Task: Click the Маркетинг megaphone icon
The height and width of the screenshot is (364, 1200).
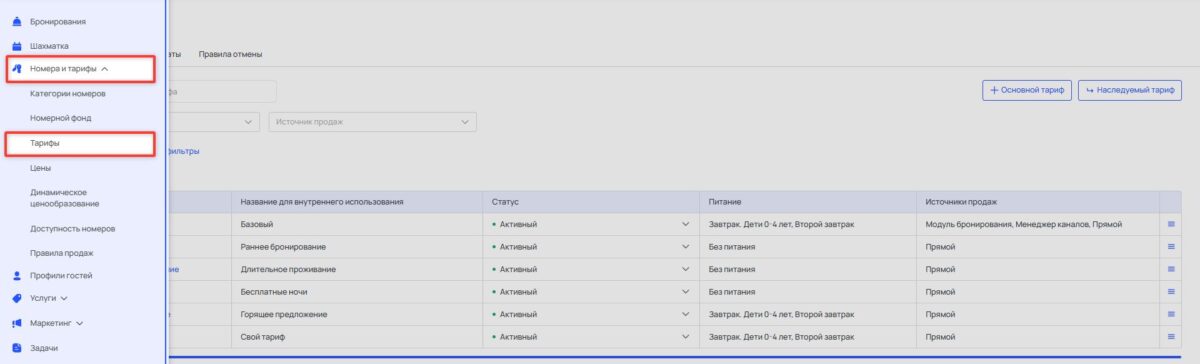Action: point(17,323)
